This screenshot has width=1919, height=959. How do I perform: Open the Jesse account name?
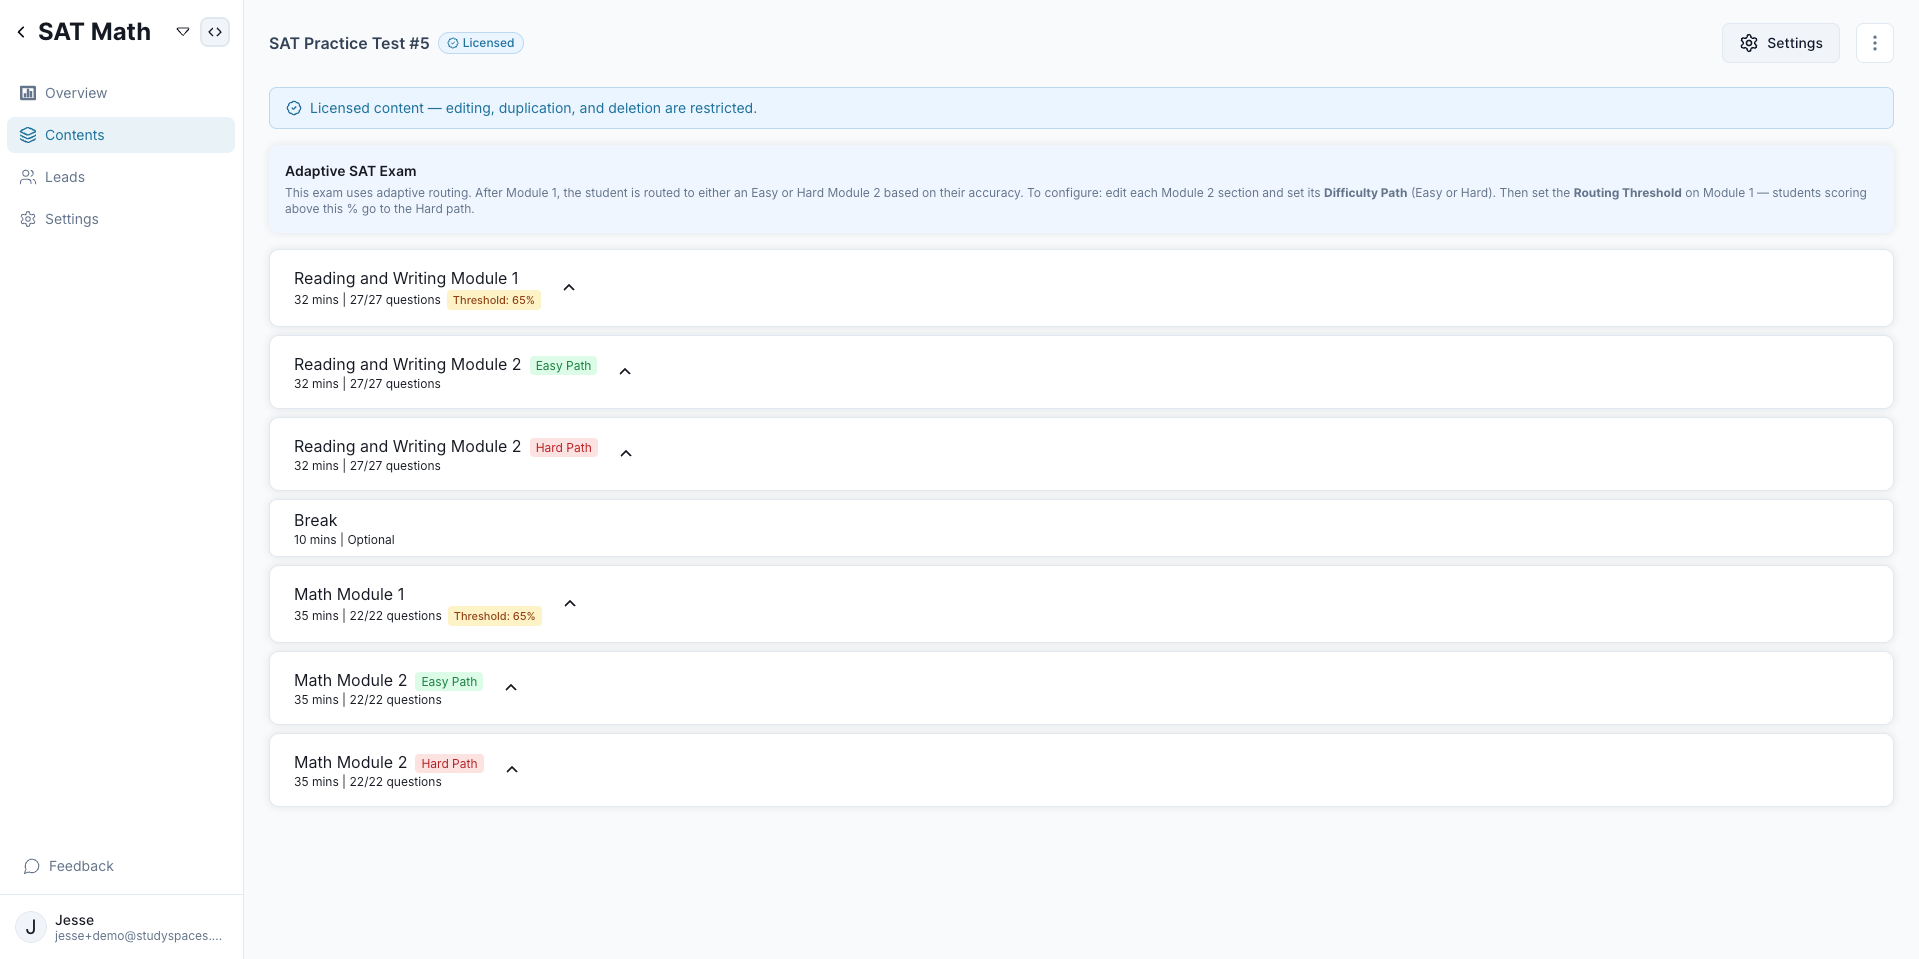(75, 920)
